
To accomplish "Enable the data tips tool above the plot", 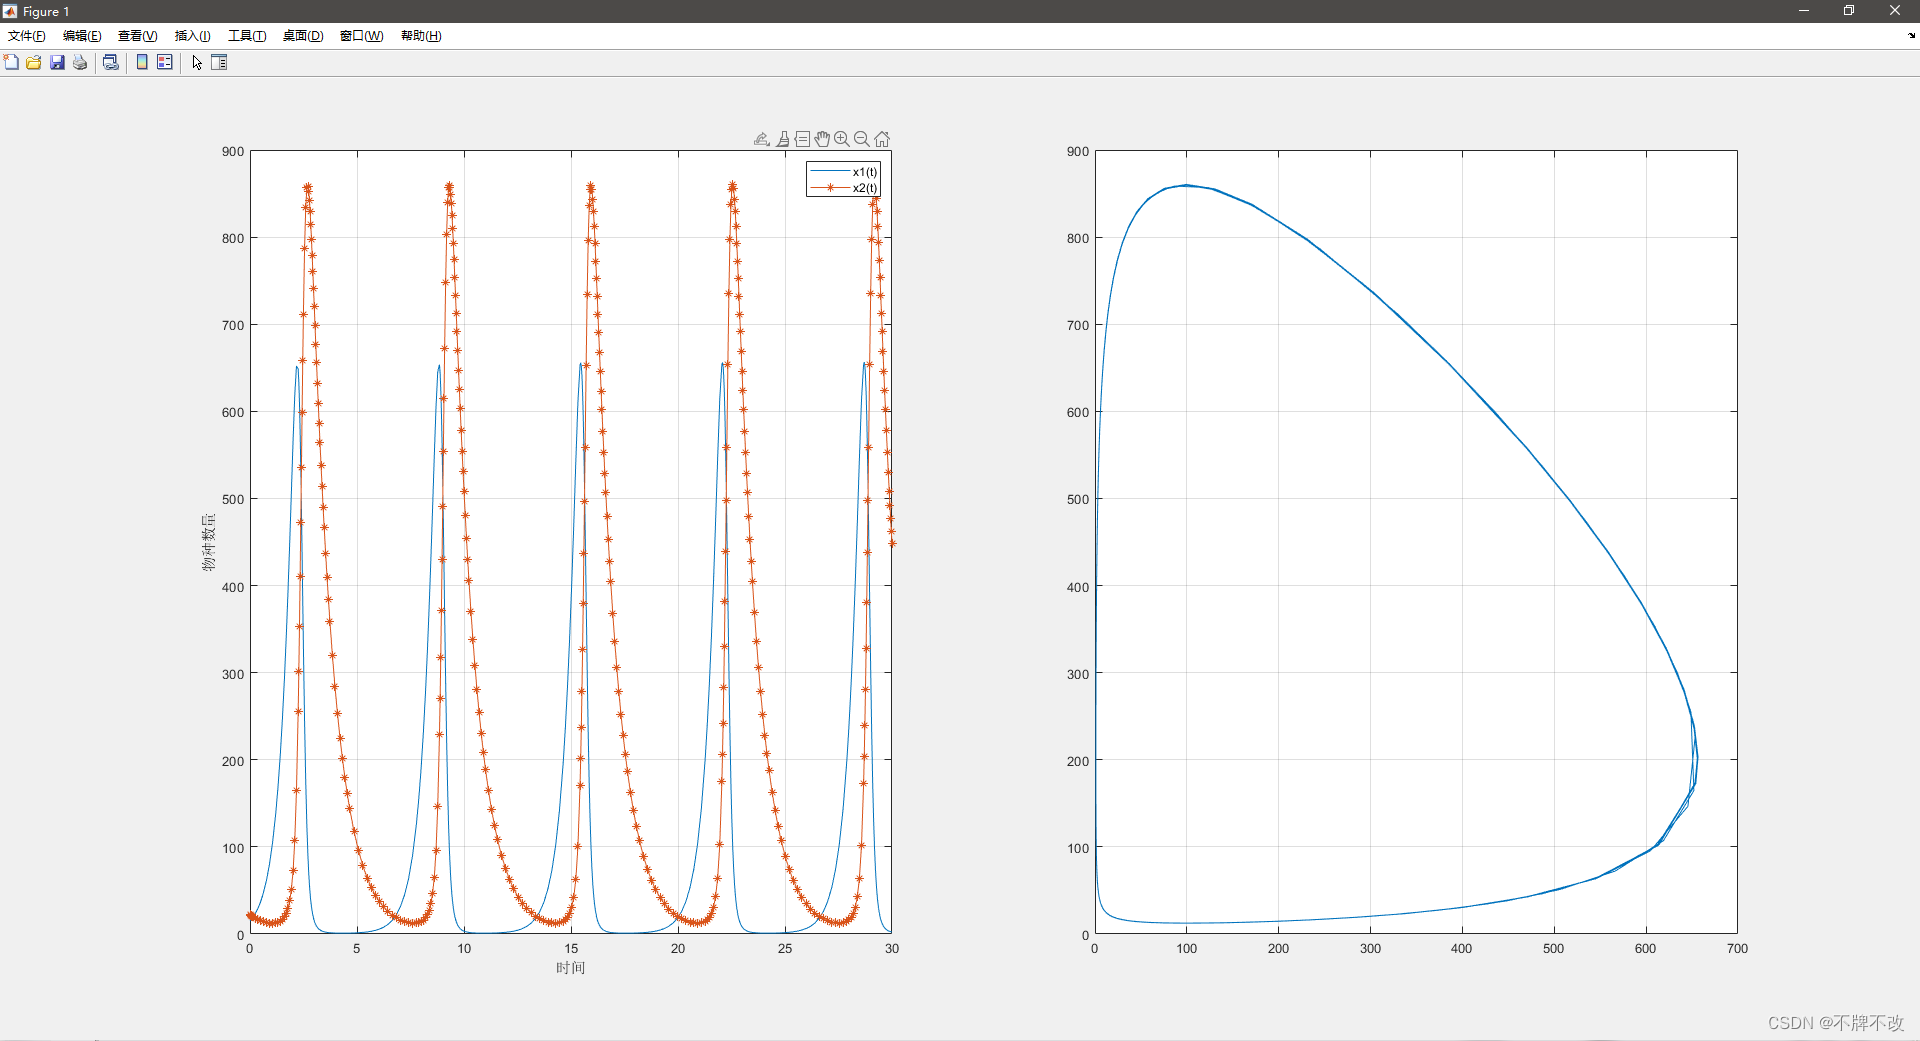I will [802, 139].
